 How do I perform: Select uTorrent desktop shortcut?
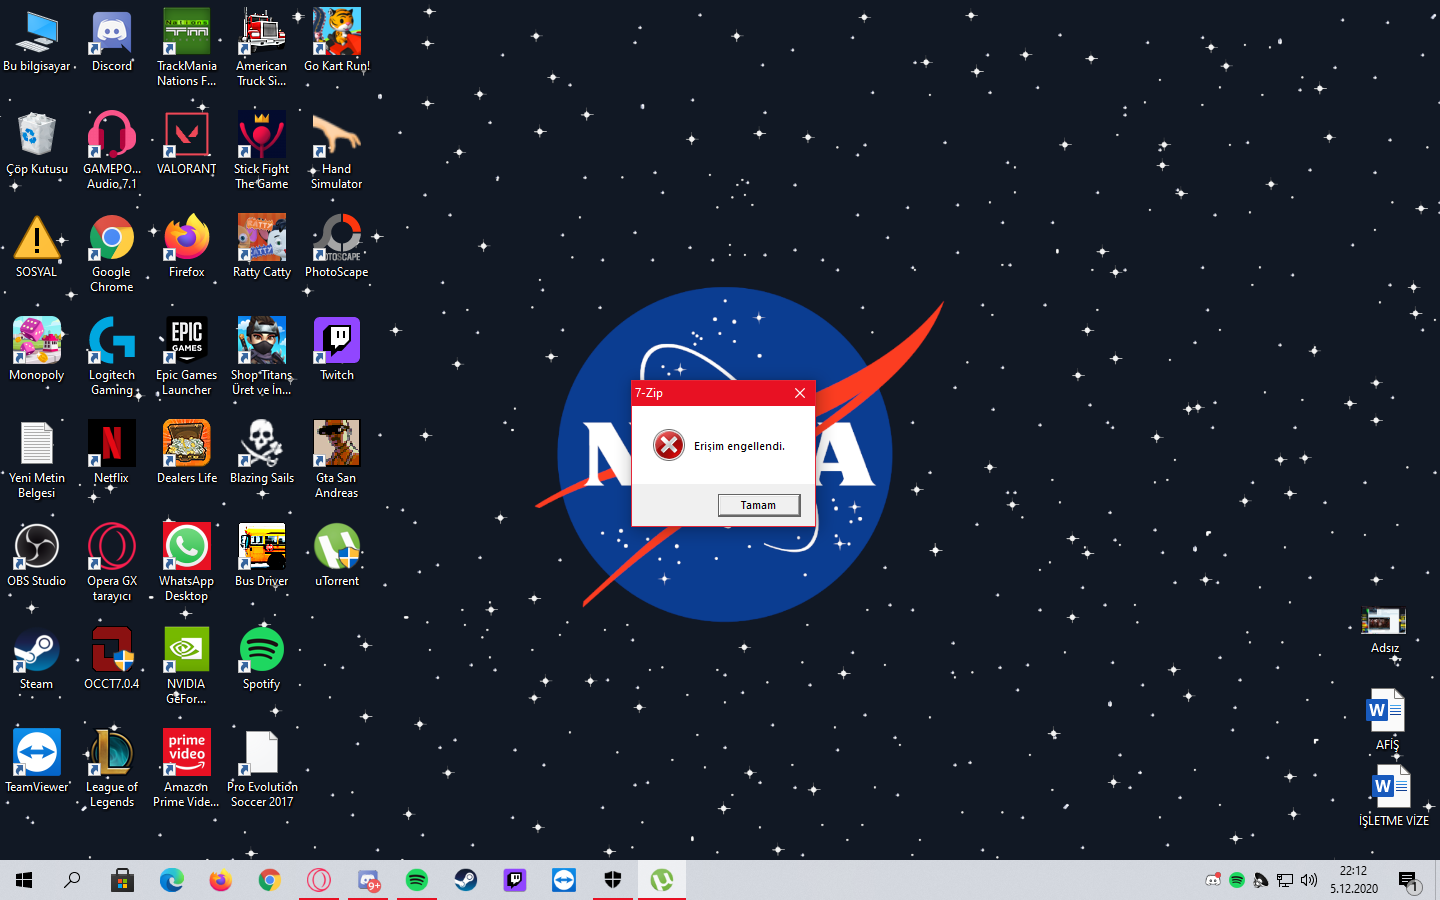(x=337, y=557)
